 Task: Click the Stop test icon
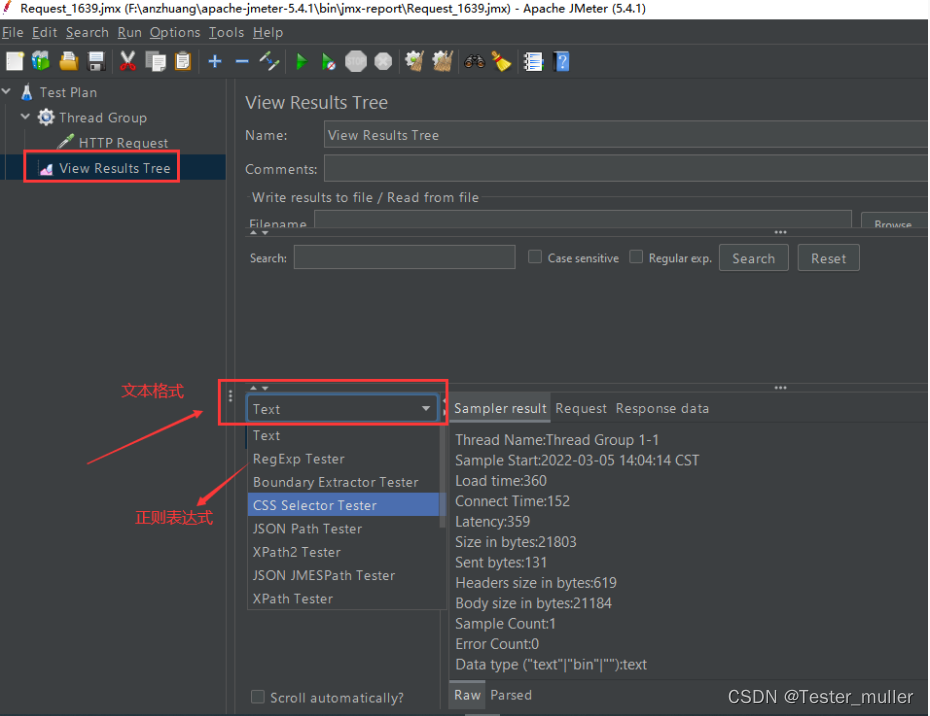coord(356,61)
